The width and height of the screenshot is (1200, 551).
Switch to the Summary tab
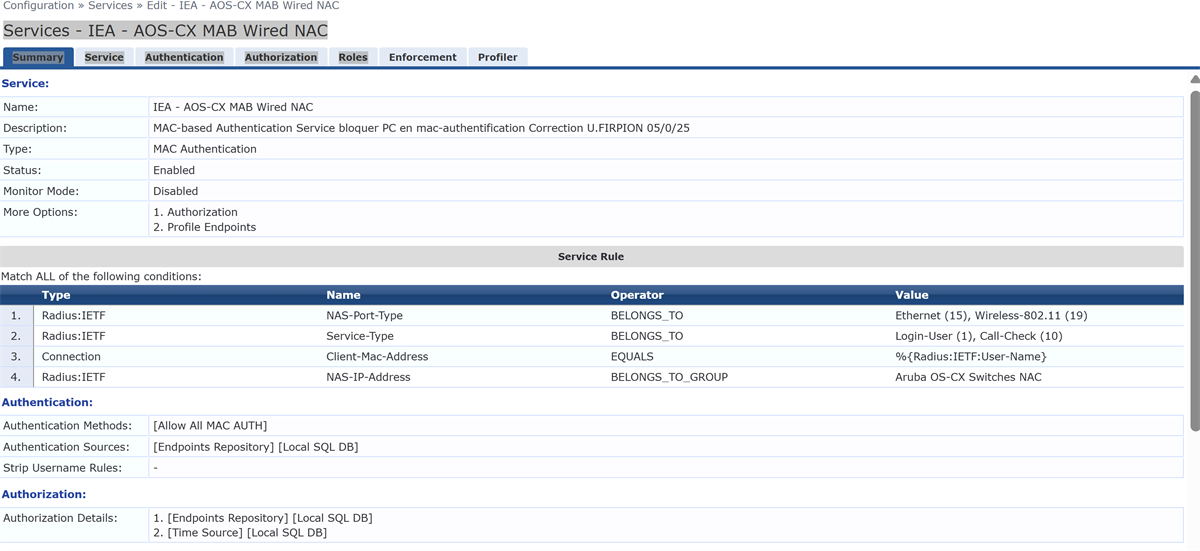pos(38,57)
